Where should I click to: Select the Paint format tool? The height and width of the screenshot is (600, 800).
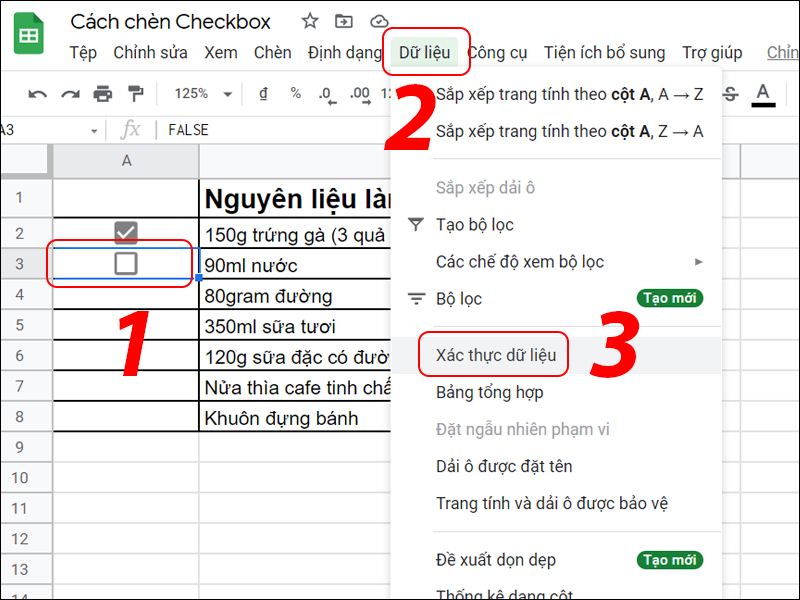click(x=136, y=94)
